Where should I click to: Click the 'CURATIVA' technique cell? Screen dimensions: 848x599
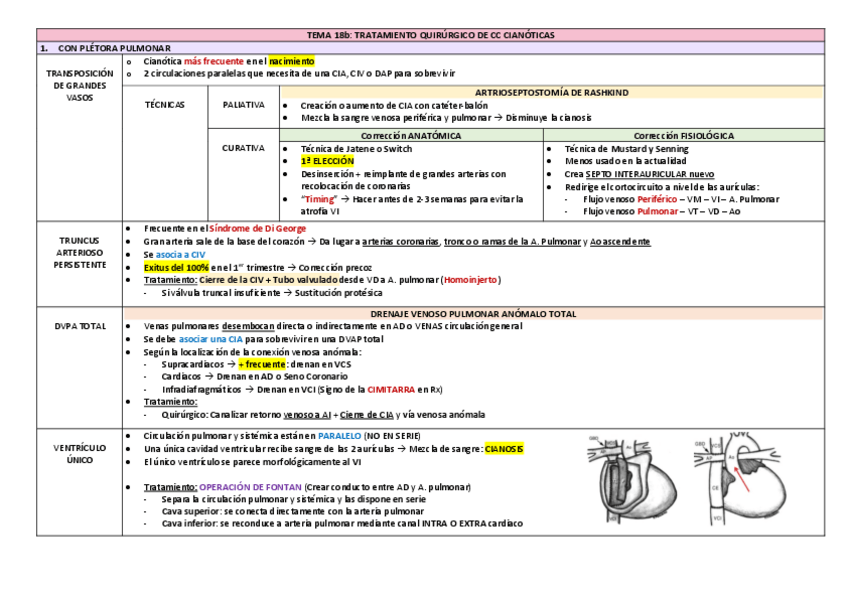(244, 148)
